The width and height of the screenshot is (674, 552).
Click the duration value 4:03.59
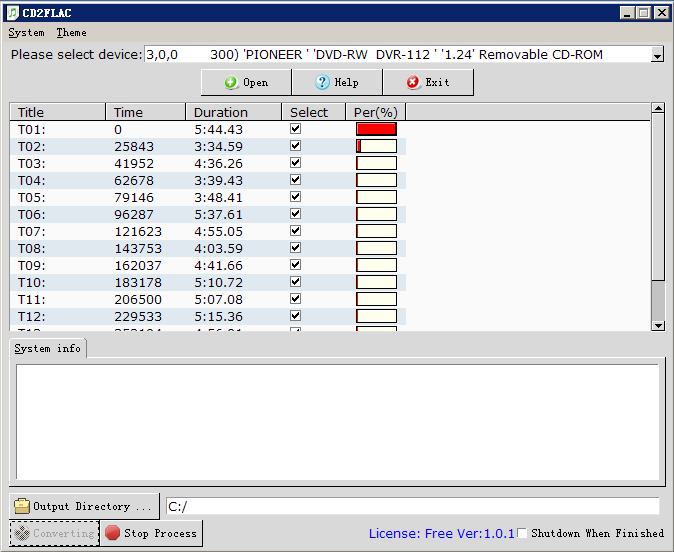218,248
